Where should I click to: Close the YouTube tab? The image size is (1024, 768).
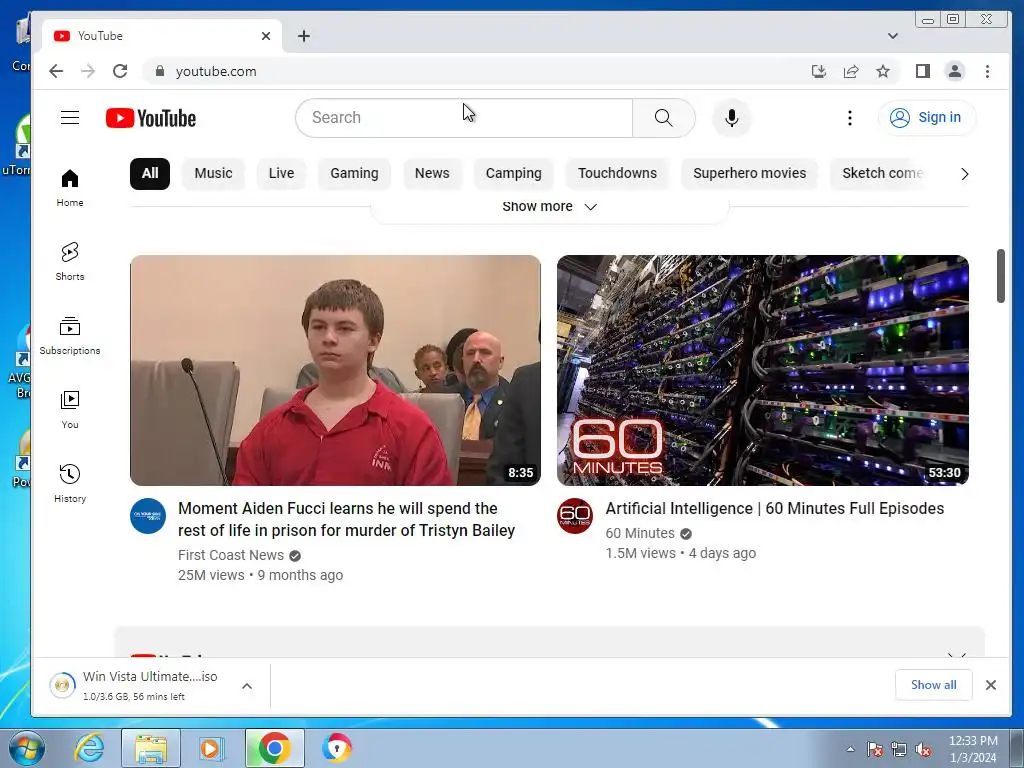click(266, 36)
